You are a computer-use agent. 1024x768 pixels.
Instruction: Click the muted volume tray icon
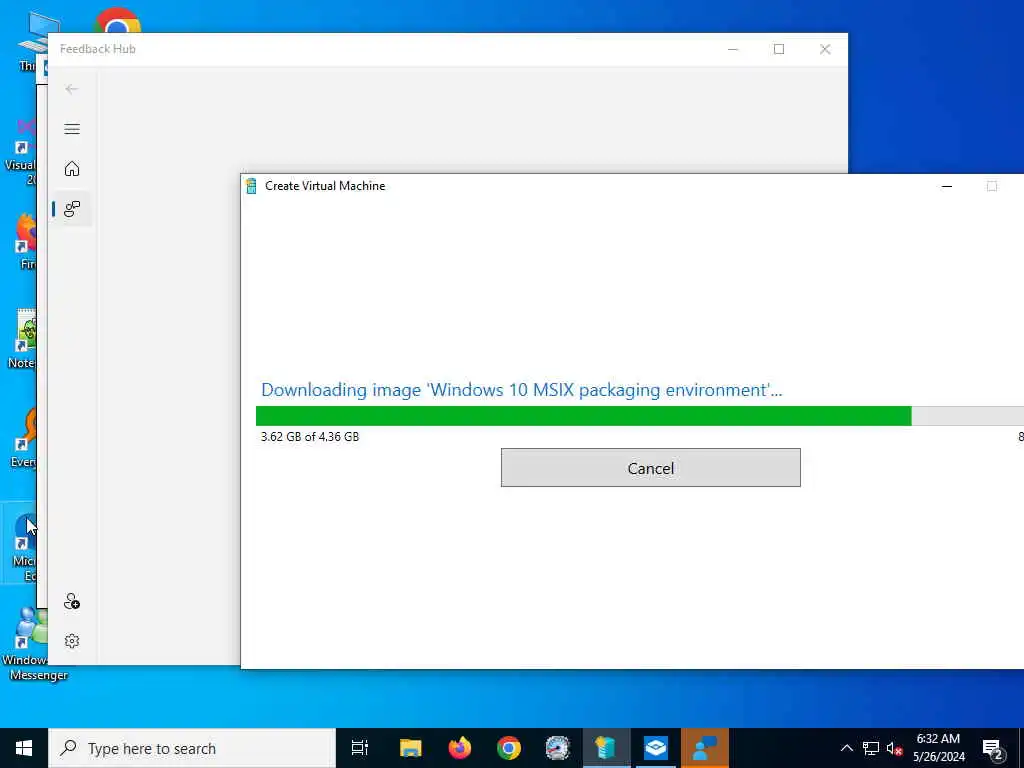tap(894, 748)
